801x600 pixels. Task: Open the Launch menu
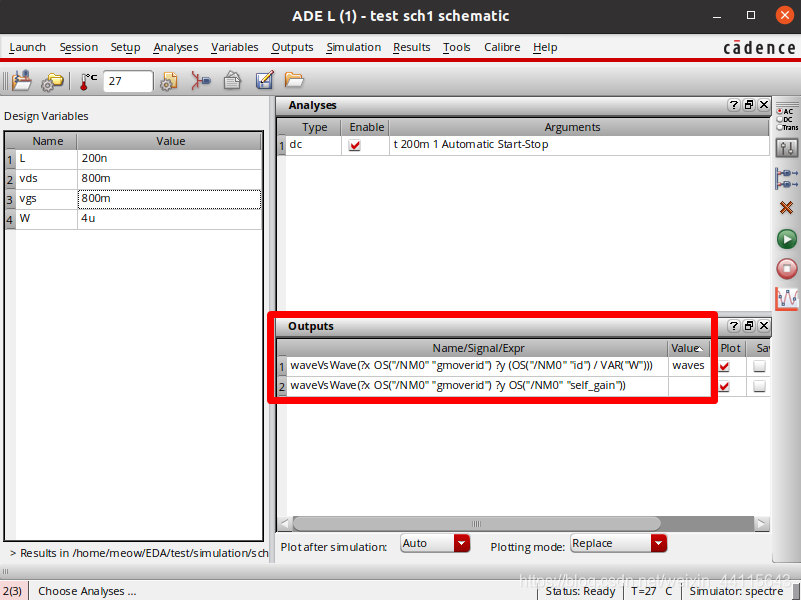(28, 47)
